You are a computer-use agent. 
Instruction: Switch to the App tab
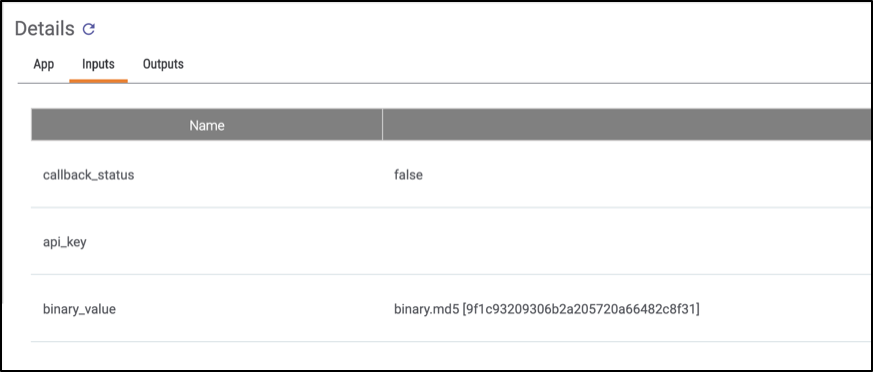(x=43, y=64)
